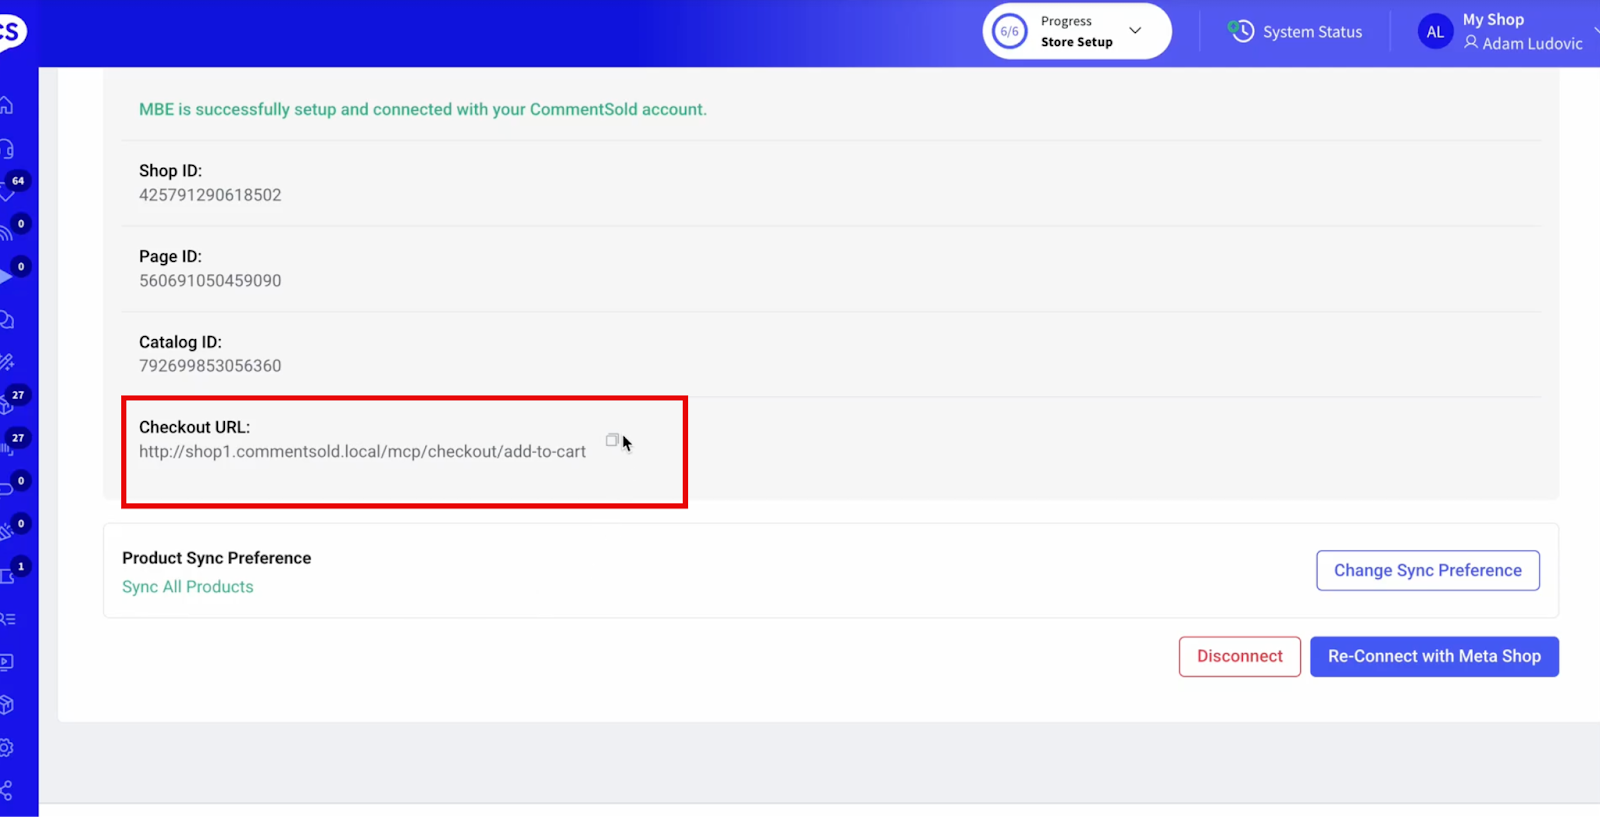The height and width of the screenshot is (817, 1600).
Task: Open the Home icon in the sidebar
Action: (7, 105)
